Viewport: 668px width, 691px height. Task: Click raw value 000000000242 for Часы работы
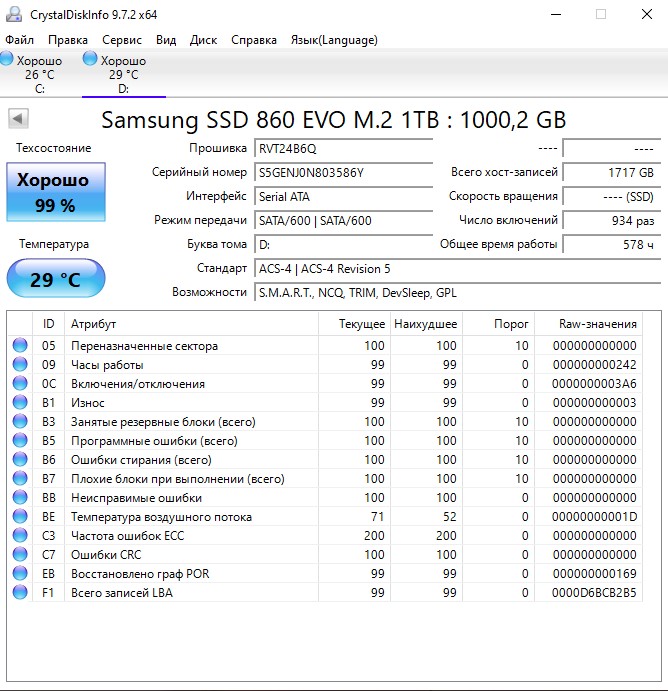pos(594,364)
